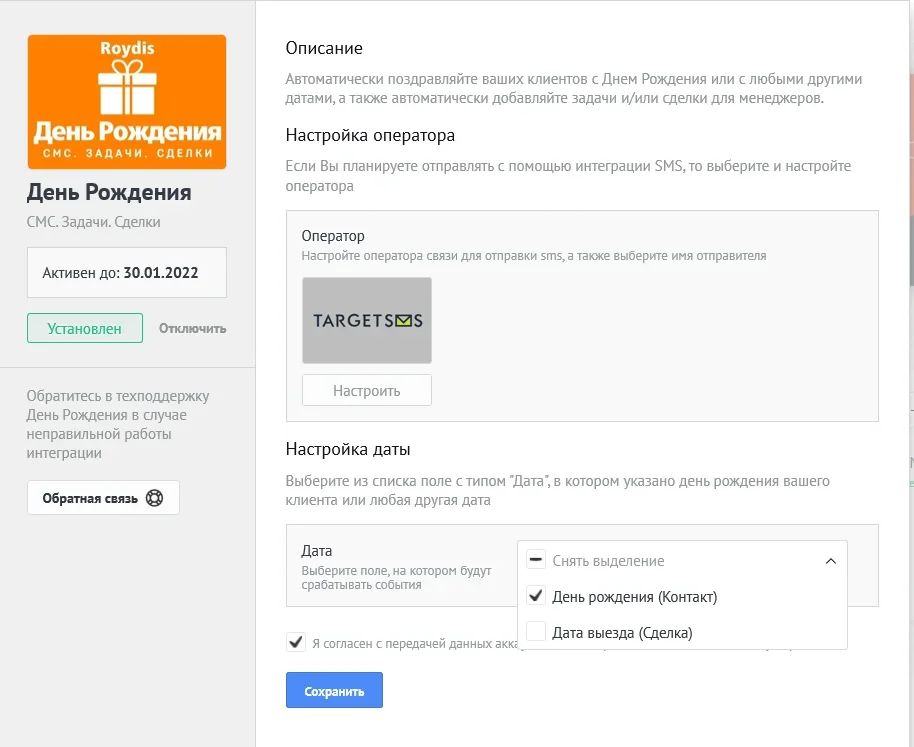The height and width of the screenshot is (747, 914).
Task: Click the lifebuoy icon in Обратная связь
Action: click(x=154, y=498)
